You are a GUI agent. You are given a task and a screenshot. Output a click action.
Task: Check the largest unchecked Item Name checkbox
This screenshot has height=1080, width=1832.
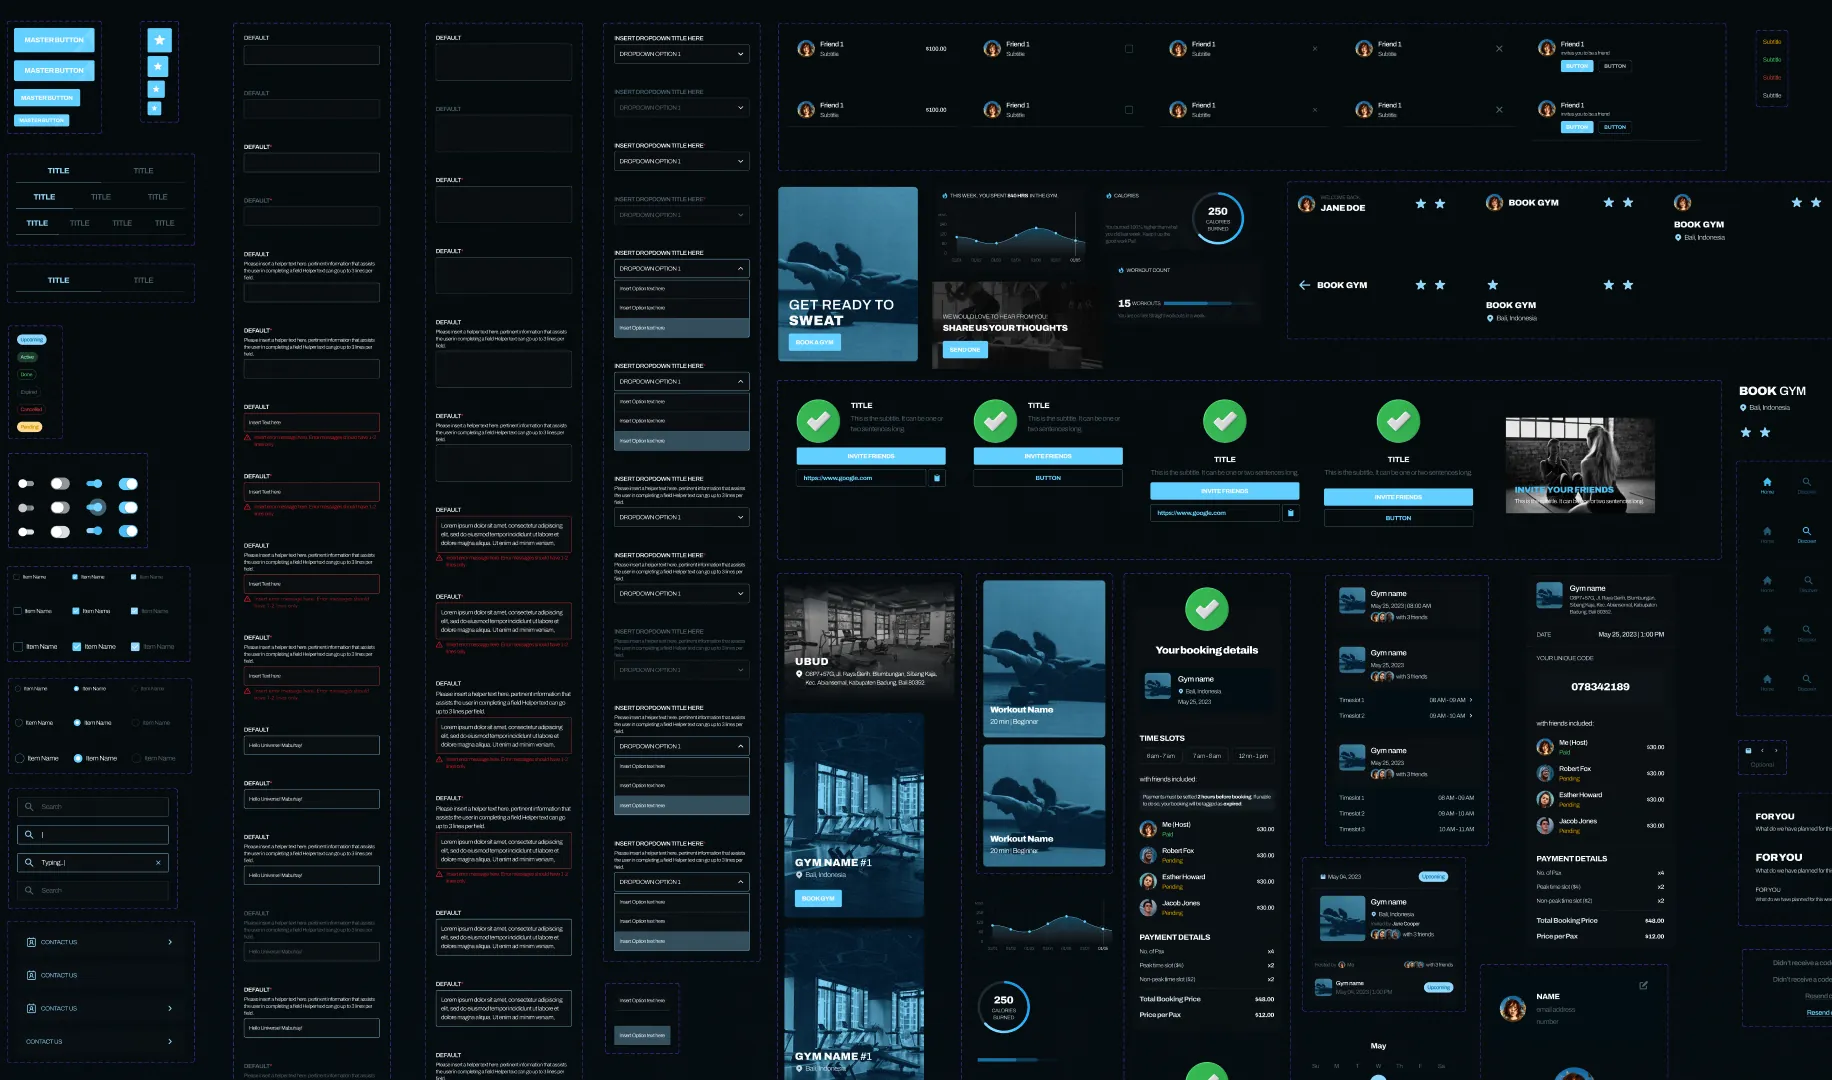[x=18, y=647]
